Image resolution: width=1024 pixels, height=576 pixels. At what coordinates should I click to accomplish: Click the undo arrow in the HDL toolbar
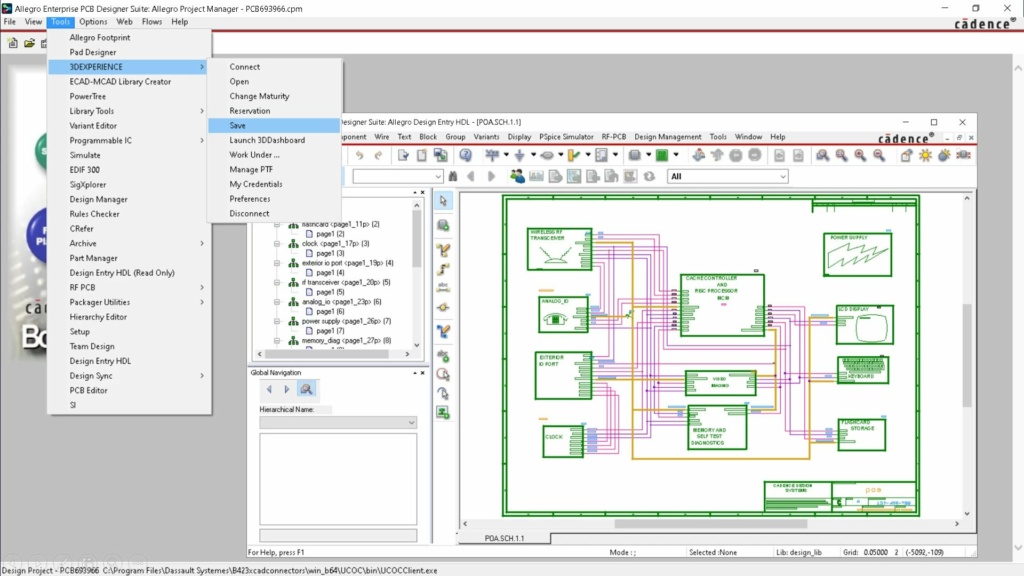(x=359, y=155)
